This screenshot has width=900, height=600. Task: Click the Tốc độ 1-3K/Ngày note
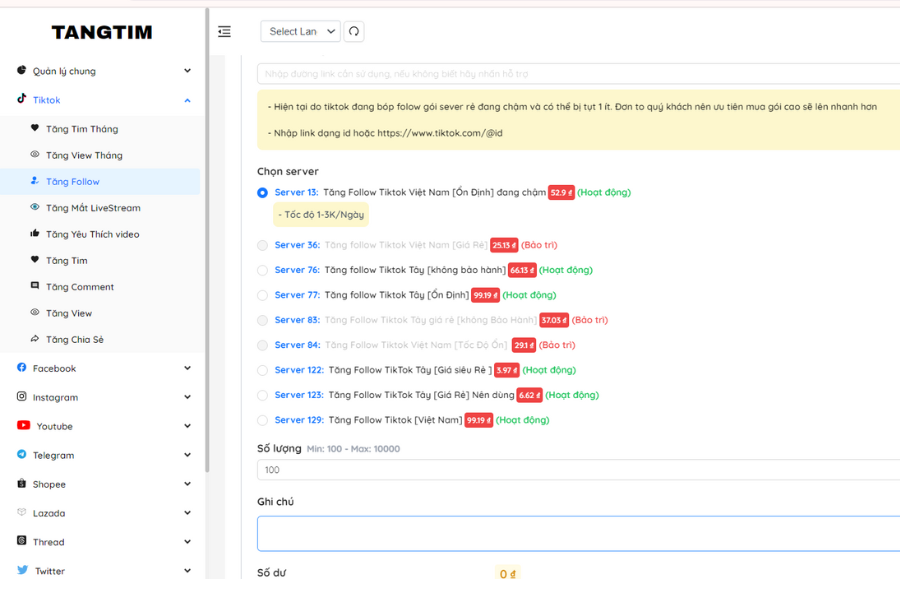click(321, 215)
